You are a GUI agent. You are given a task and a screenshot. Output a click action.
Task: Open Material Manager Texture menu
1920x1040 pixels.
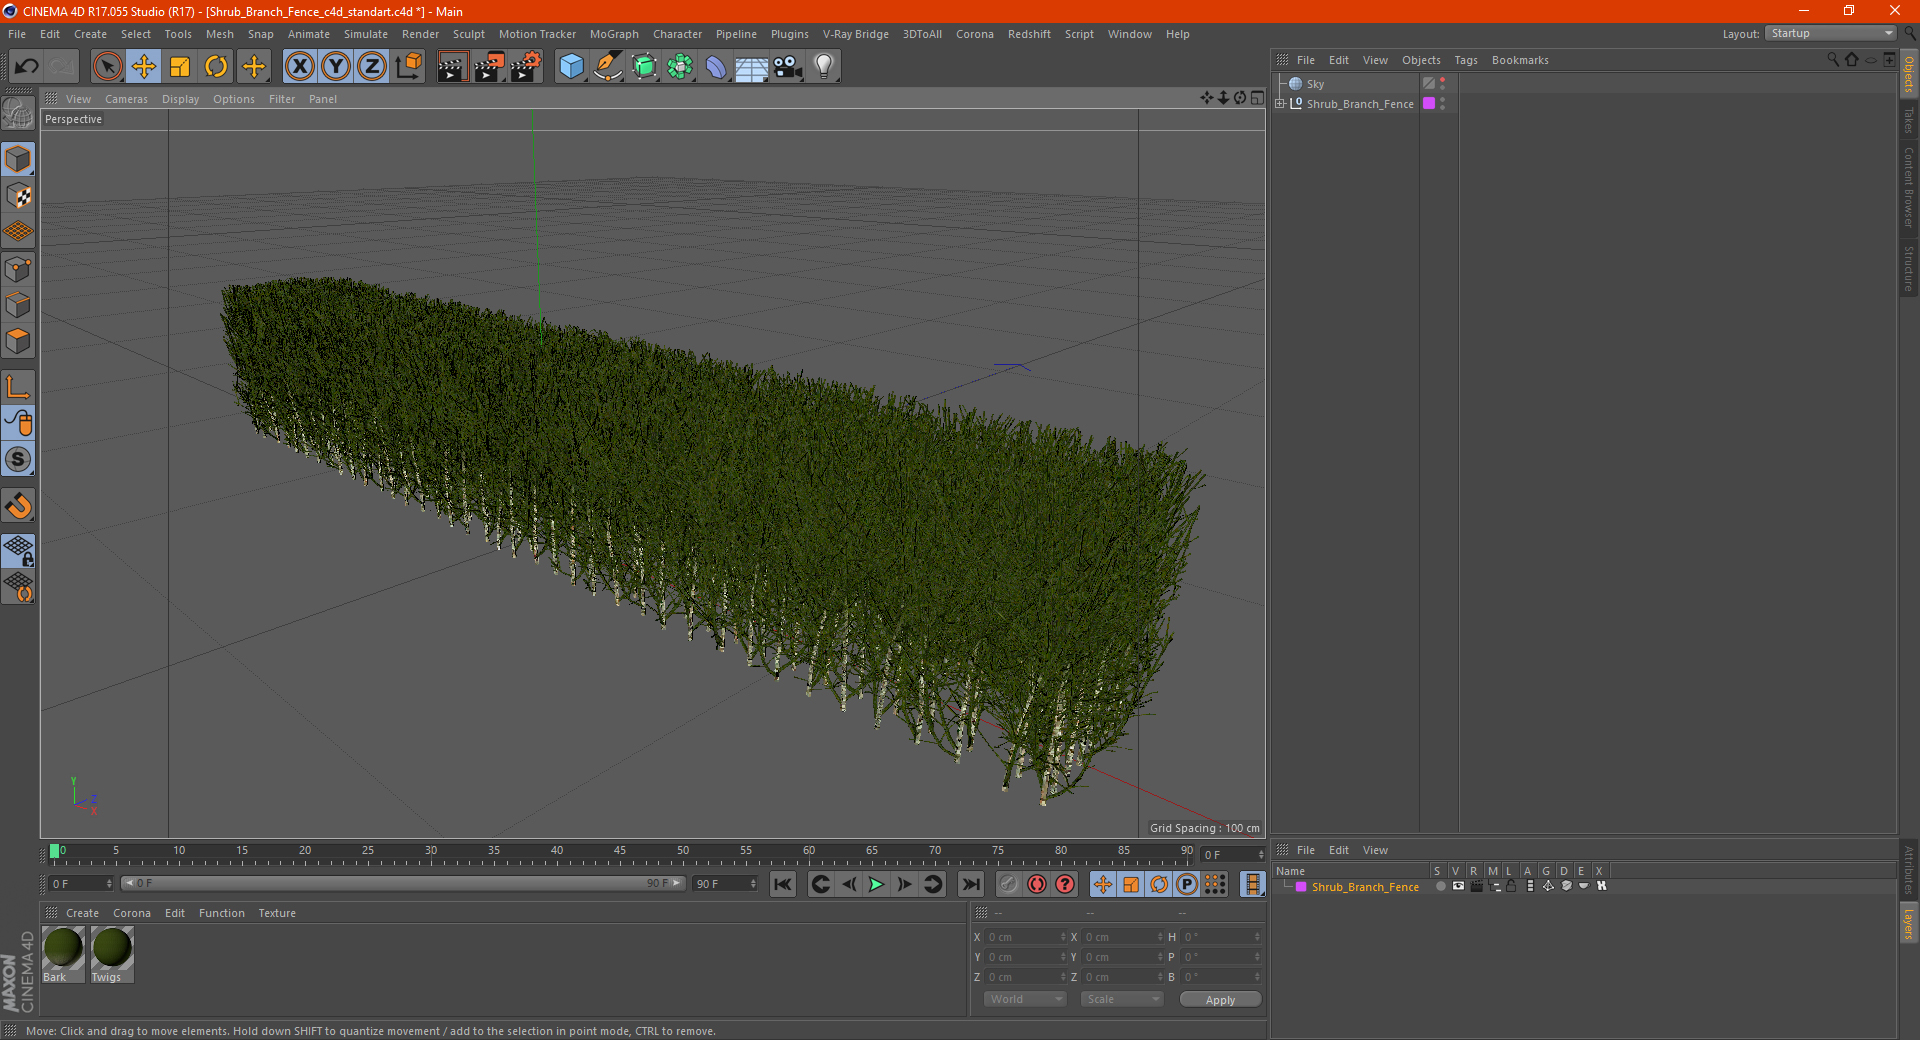(277, 913)
